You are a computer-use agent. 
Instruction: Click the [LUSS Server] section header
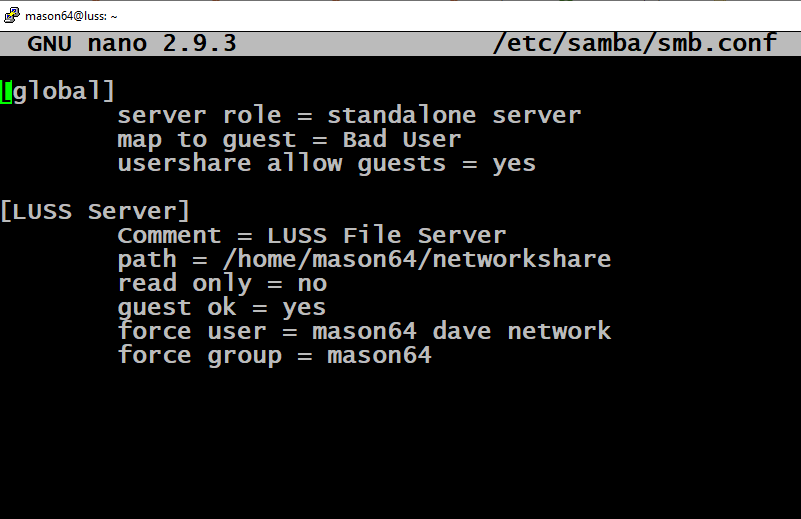click(95, 211)
